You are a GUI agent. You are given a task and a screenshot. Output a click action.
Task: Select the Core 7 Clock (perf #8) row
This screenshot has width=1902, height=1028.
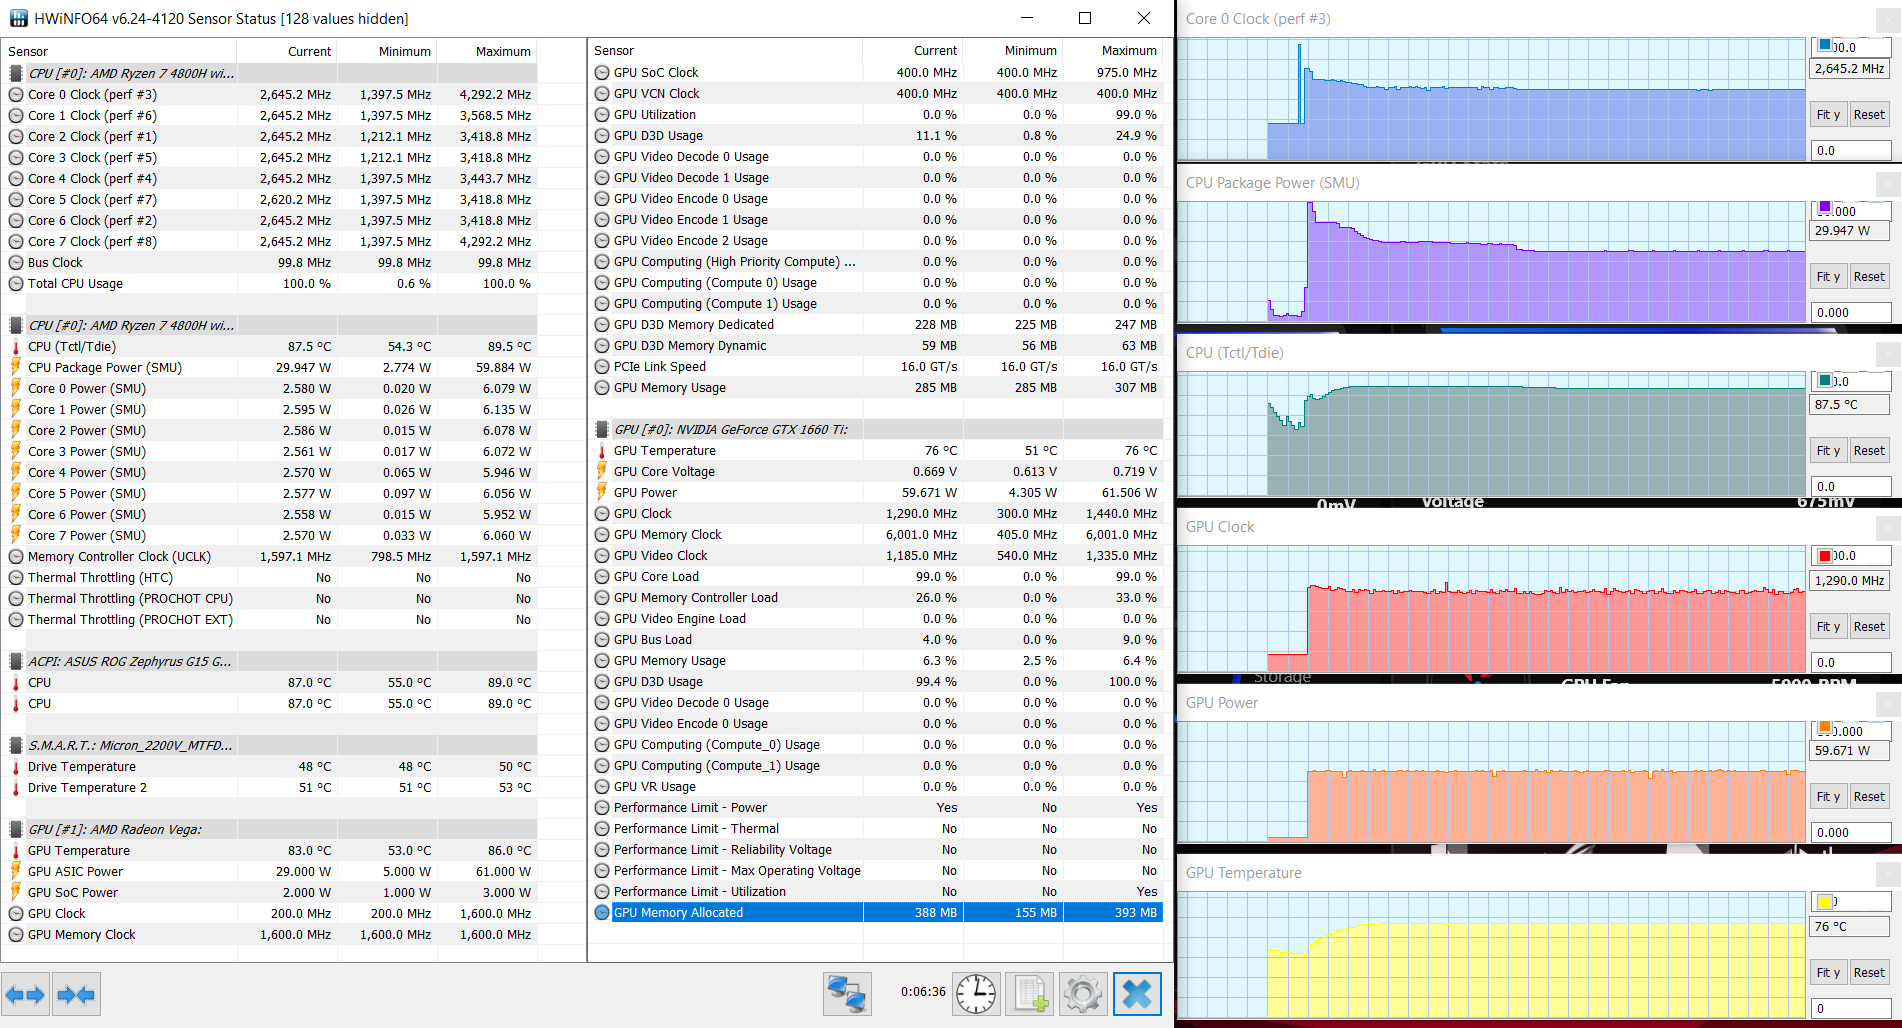[270, 242]
